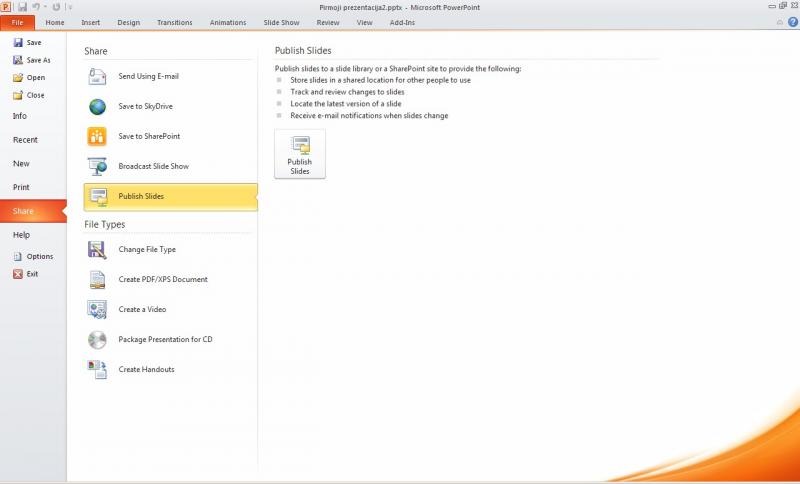Click the Save As text label

pyautogui.click(x=39, y=60)
